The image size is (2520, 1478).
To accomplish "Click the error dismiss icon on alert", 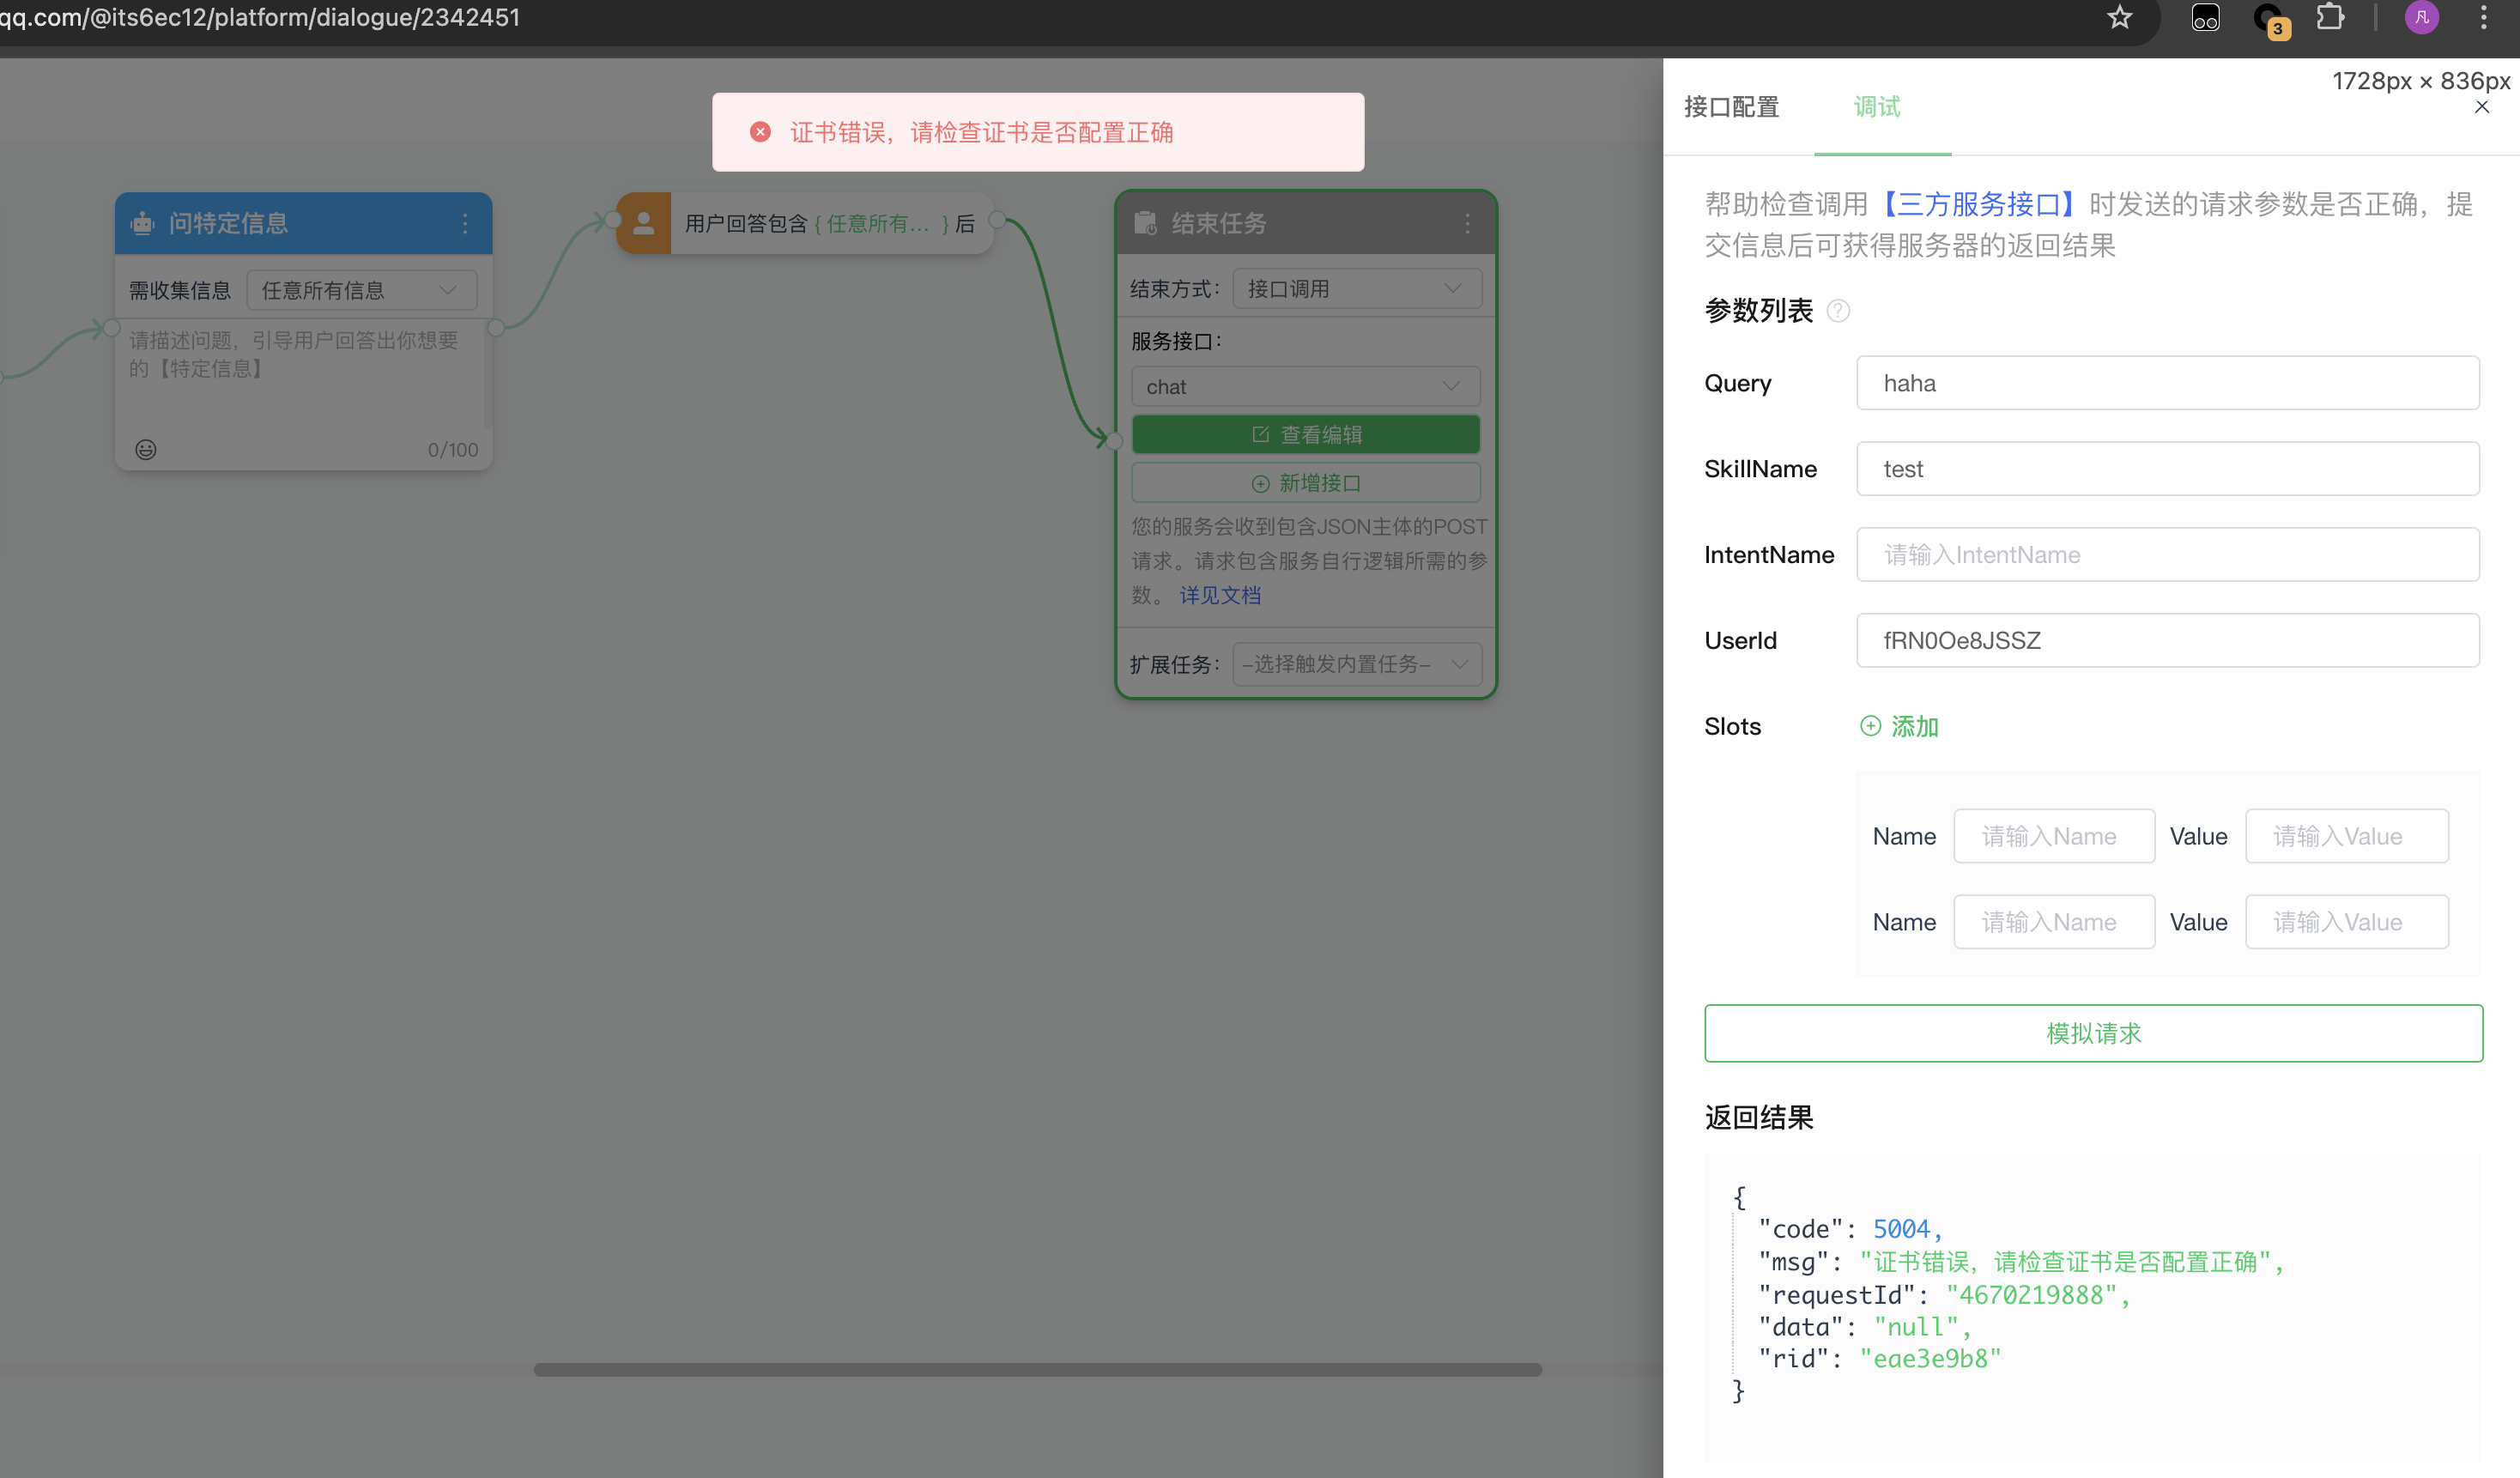I will 761,132.
